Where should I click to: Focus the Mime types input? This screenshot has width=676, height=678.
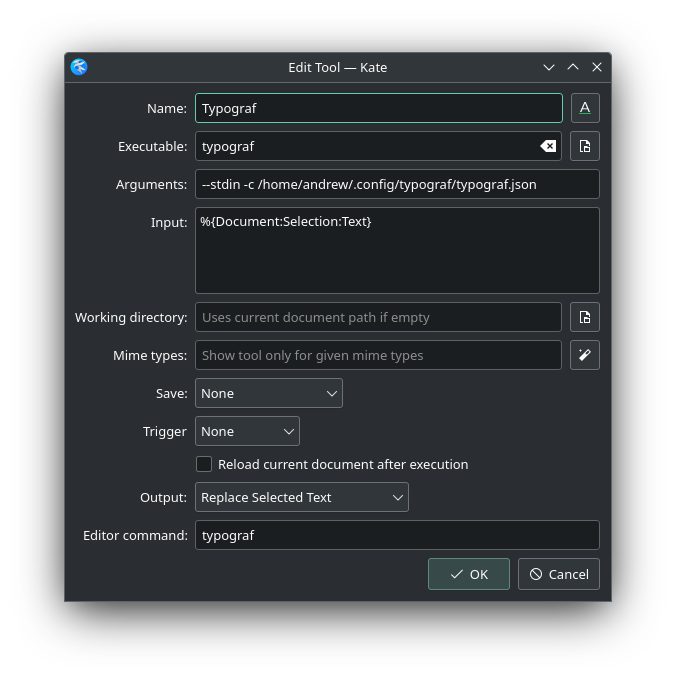[x=378, y=355]
